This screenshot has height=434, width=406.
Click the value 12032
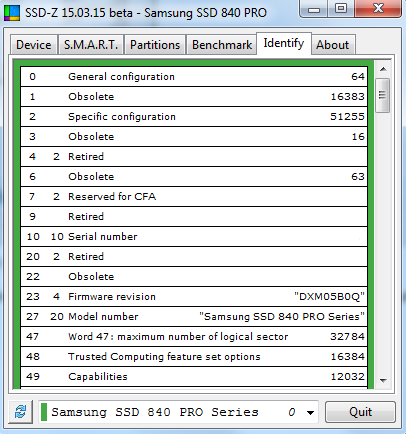[348, 377]
